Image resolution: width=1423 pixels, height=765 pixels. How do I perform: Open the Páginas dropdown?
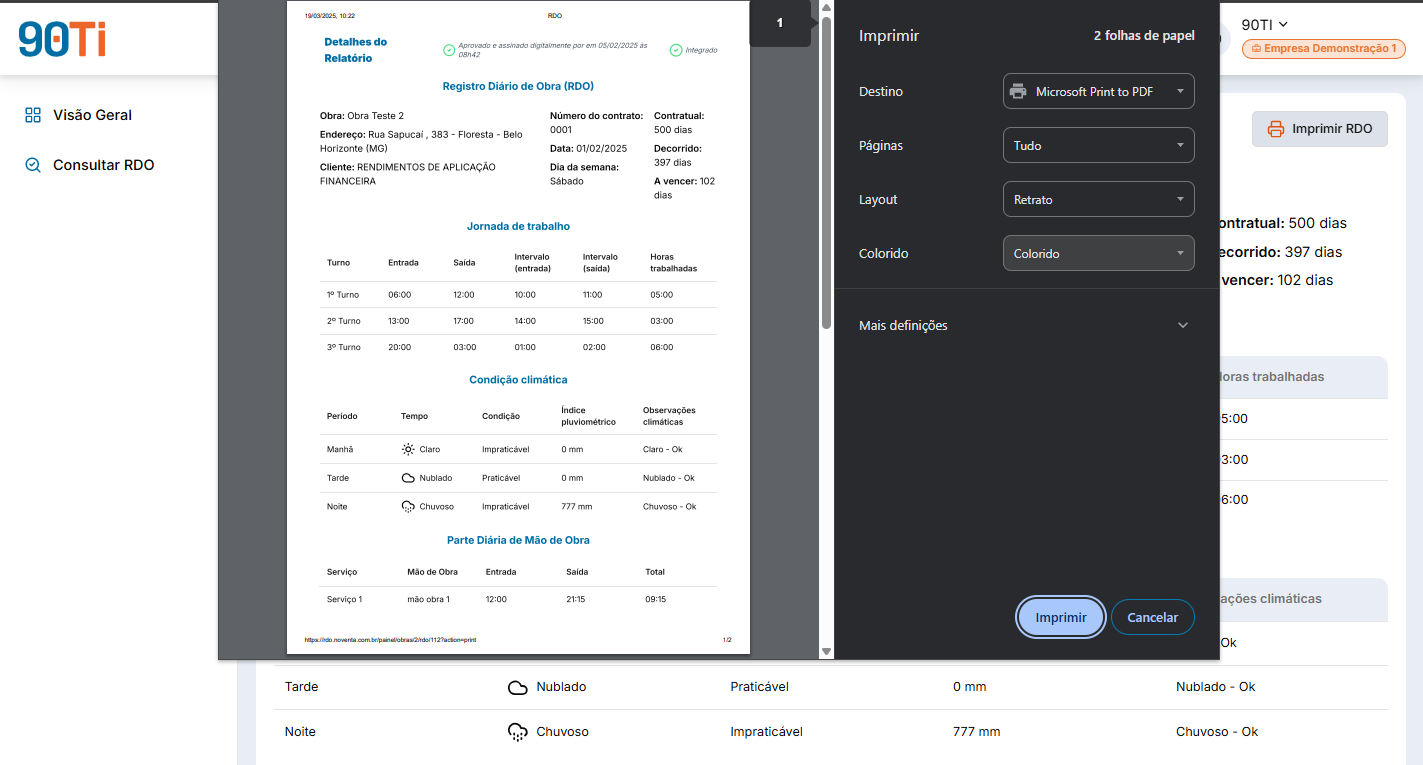click(x=1098, y=145)
